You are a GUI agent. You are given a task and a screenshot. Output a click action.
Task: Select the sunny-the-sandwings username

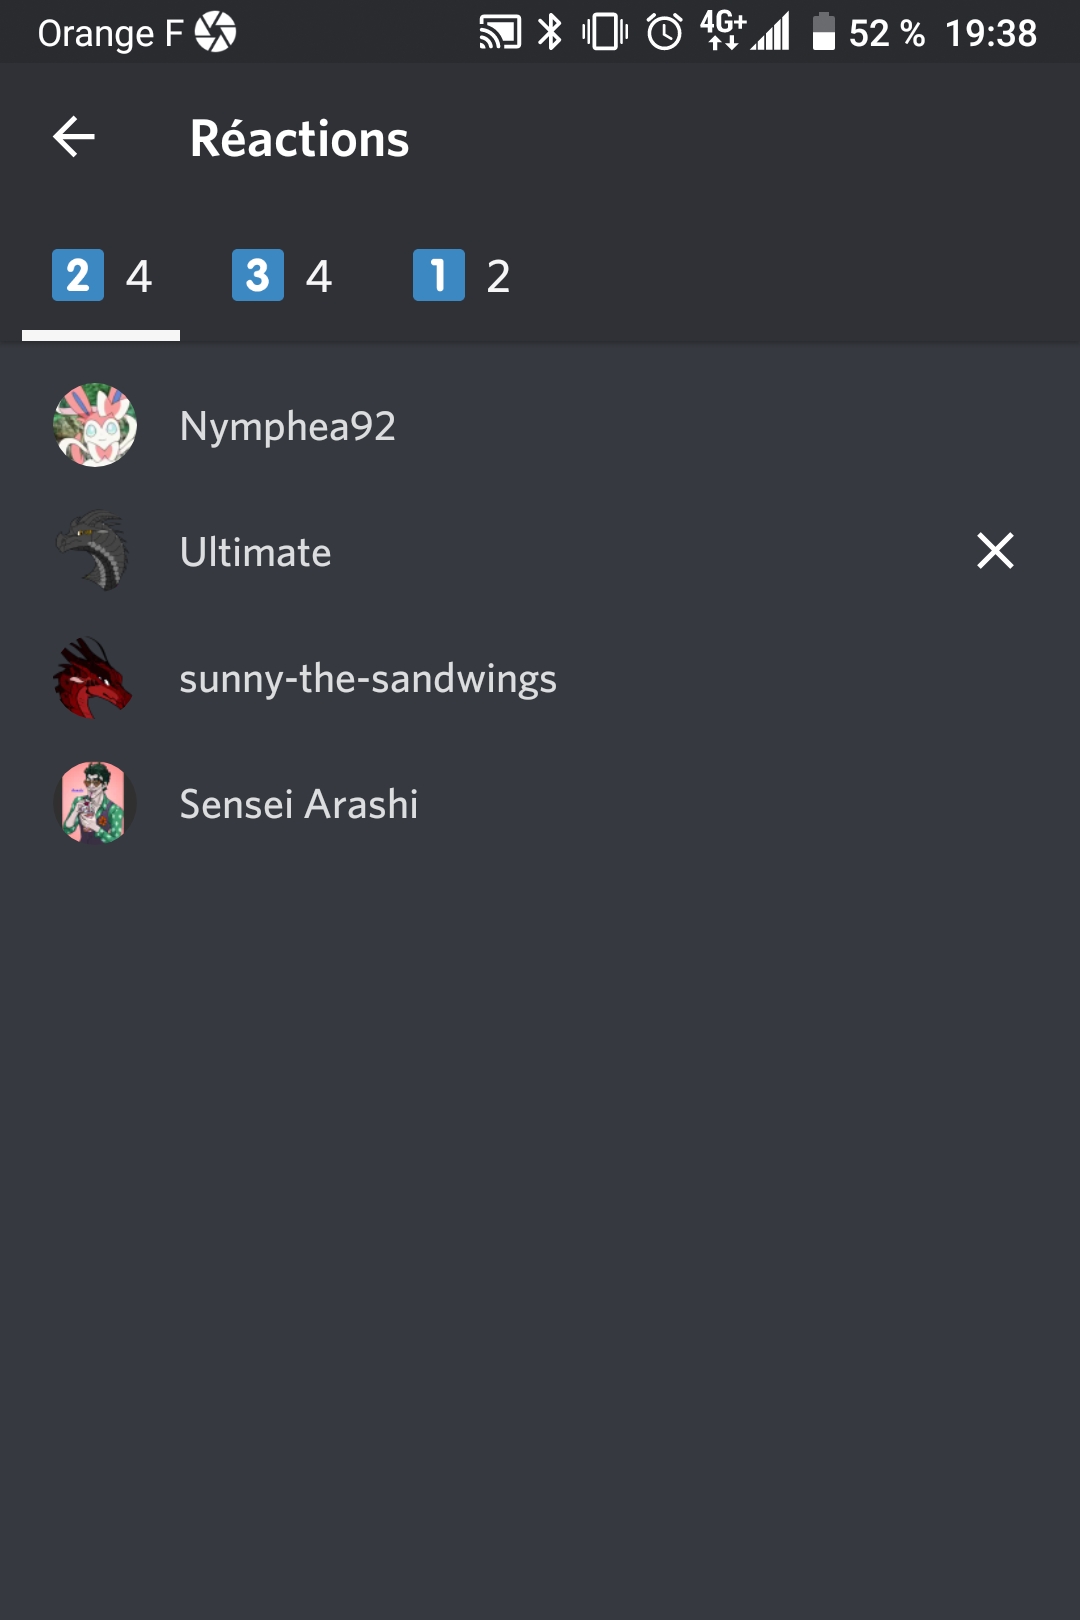click(368, 679)
